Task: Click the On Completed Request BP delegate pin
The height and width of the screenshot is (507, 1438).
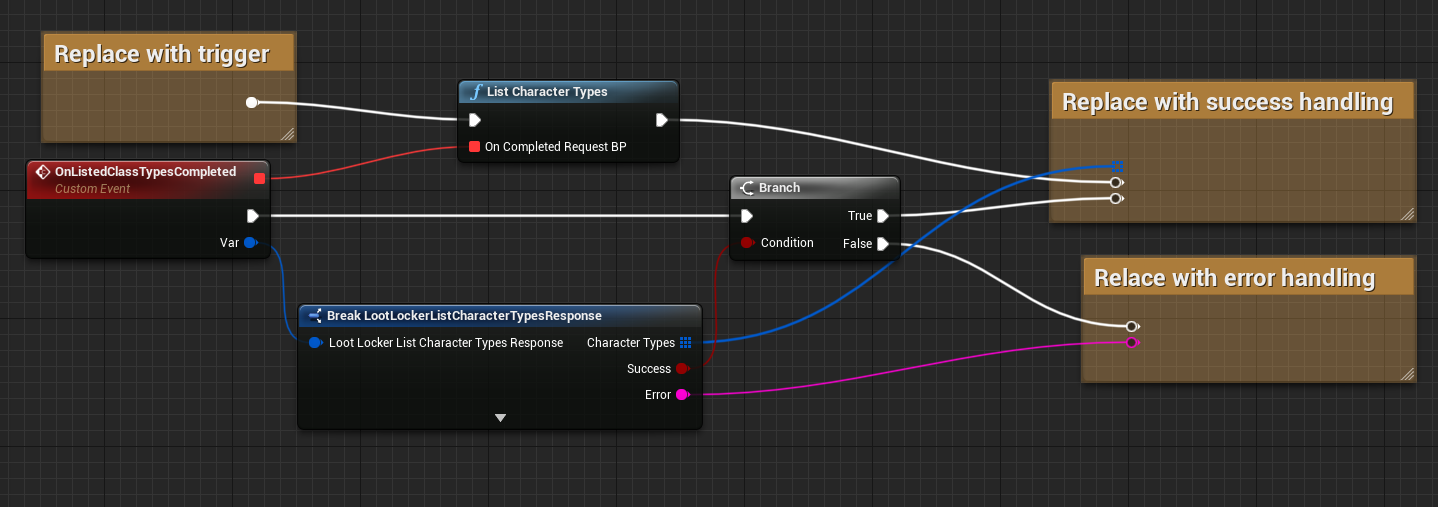Action: pyautogui.click(x=474, y=147)
